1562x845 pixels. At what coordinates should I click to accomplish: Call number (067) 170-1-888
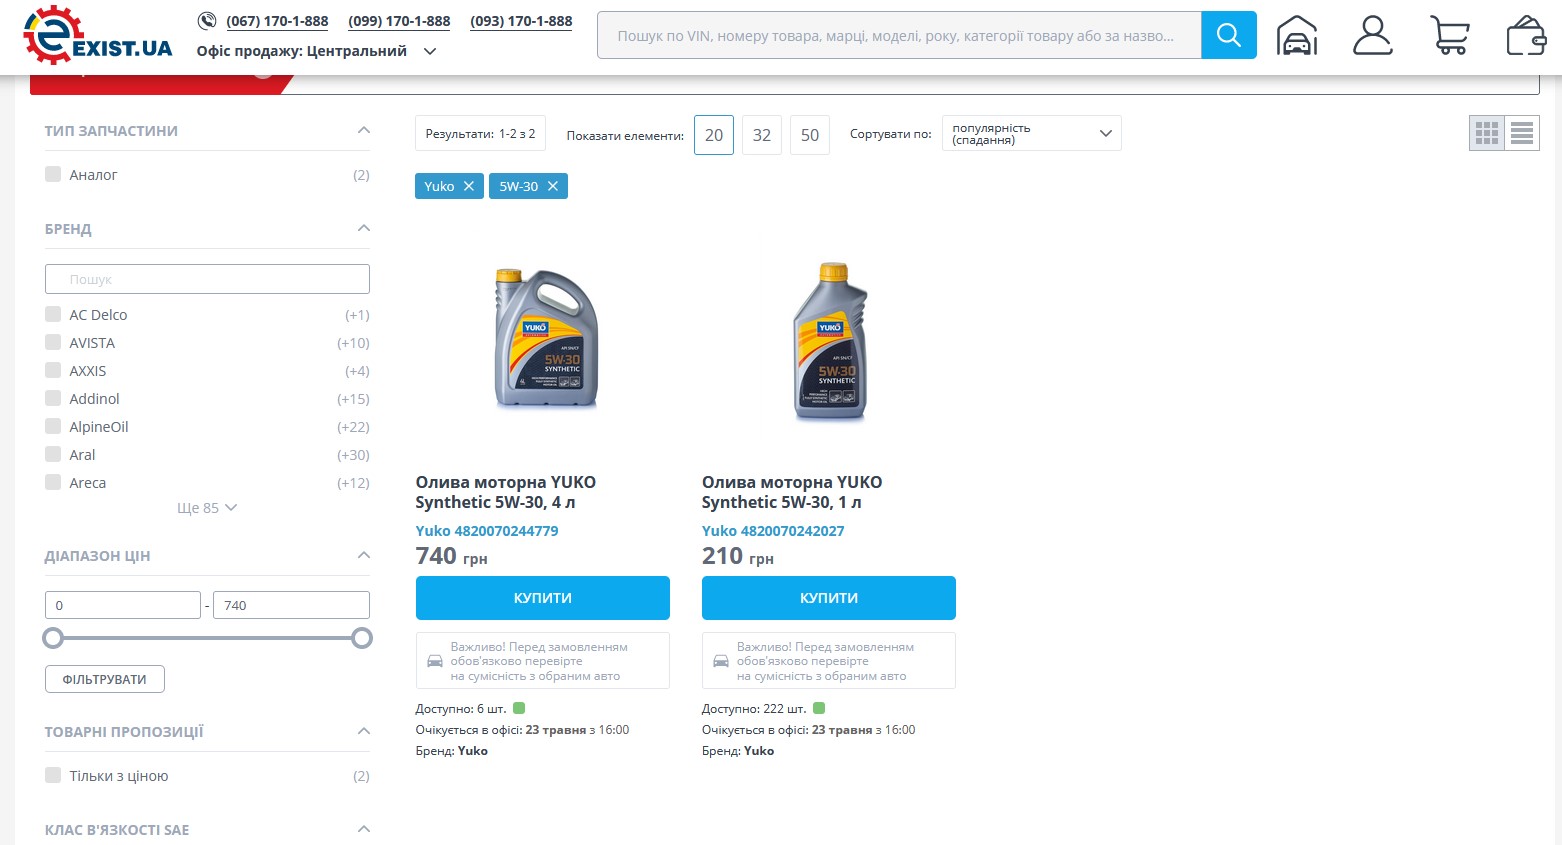[277, 21]
